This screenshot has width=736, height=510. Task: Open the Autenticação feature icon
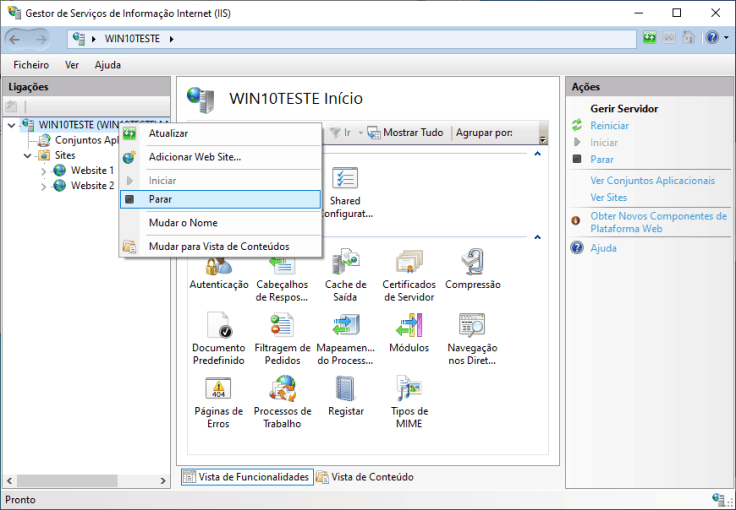click(218, 268)
